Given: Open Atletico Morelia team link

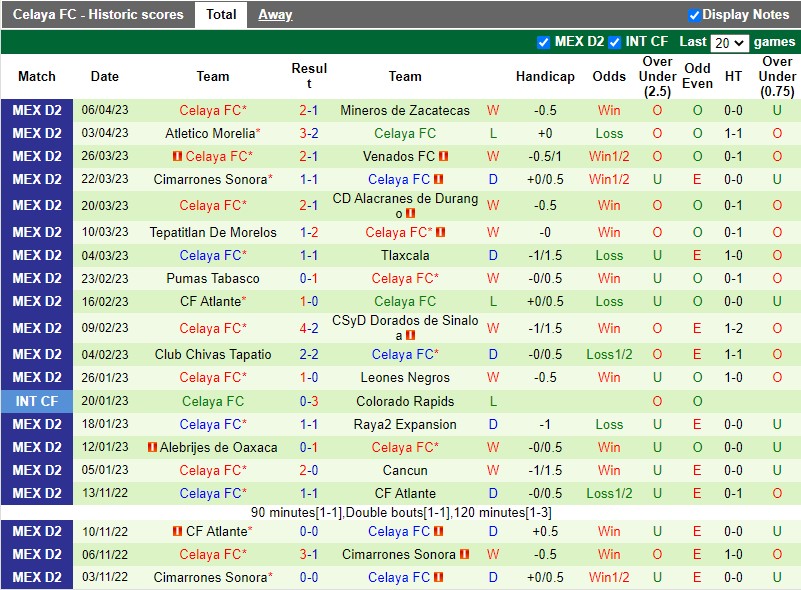Looking at the screenshot, I should [210, 133].
